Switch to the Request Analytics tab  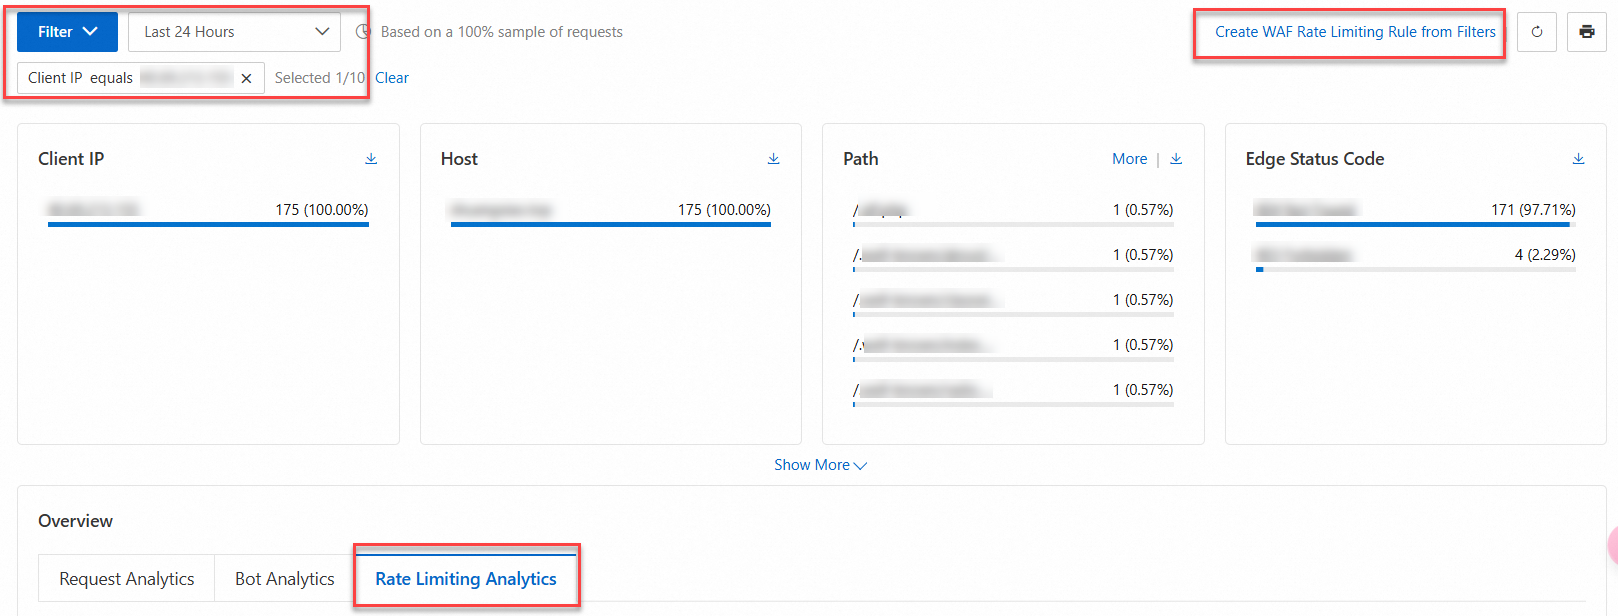[127, 579]
